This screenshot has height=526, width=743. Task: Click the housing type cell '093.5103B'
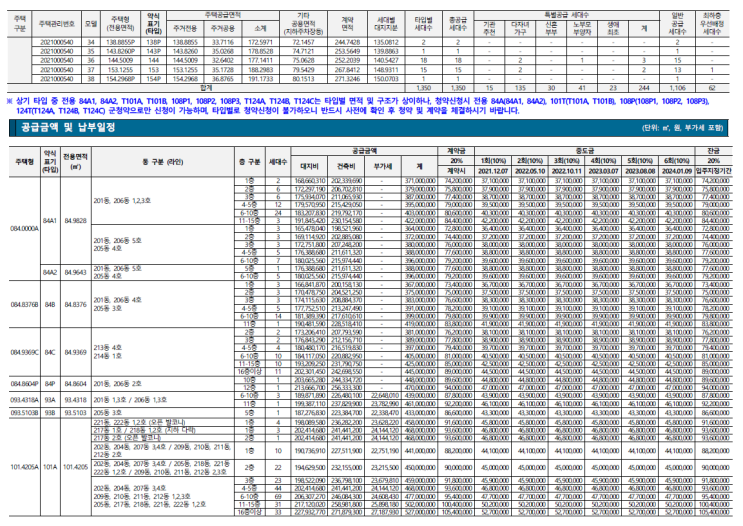point(25,413)
